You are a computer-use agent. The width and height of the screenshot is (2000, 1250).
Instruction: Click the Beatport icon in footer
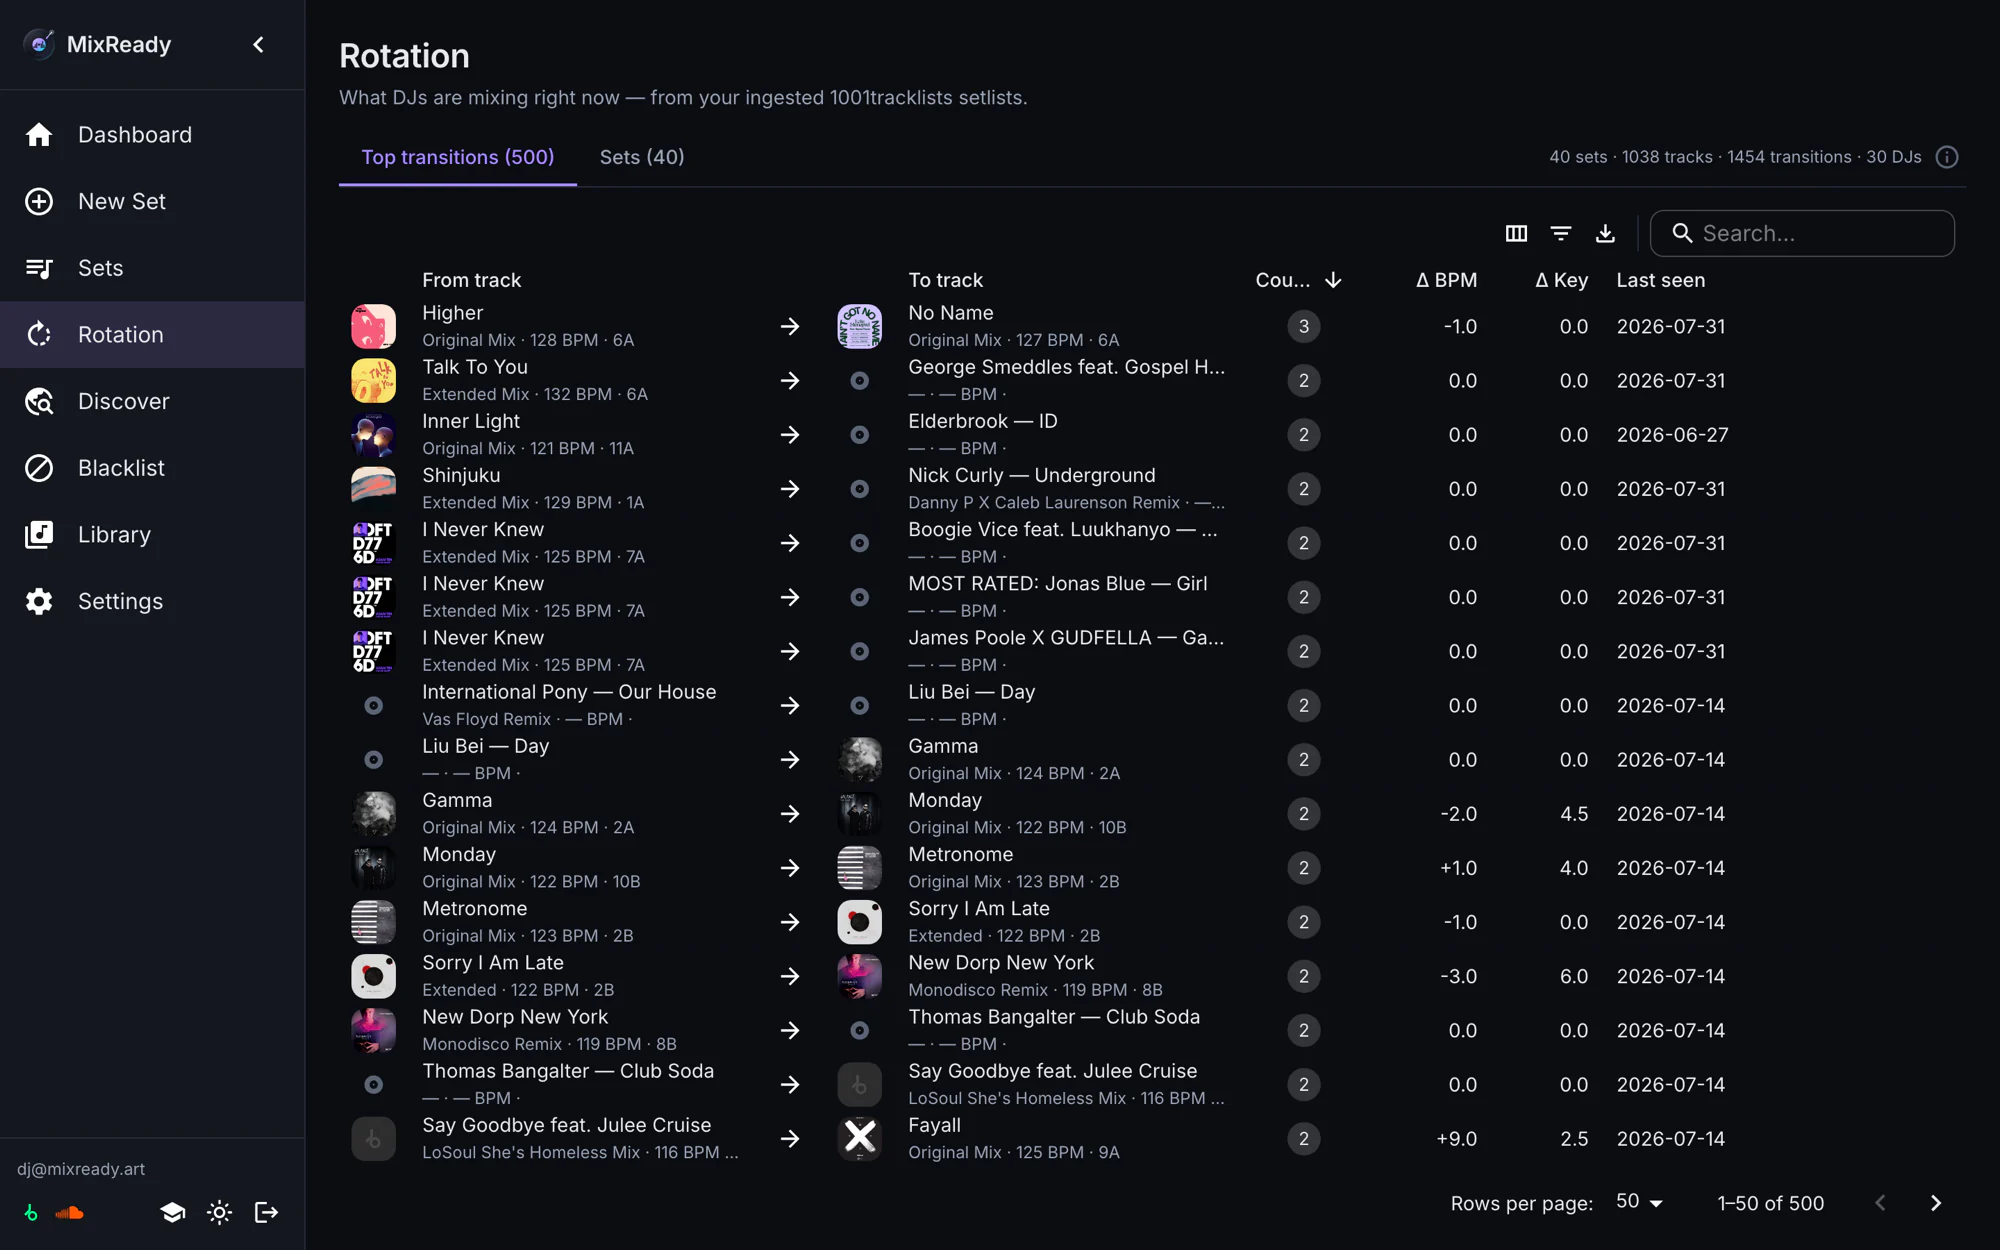pos(31,1213)
